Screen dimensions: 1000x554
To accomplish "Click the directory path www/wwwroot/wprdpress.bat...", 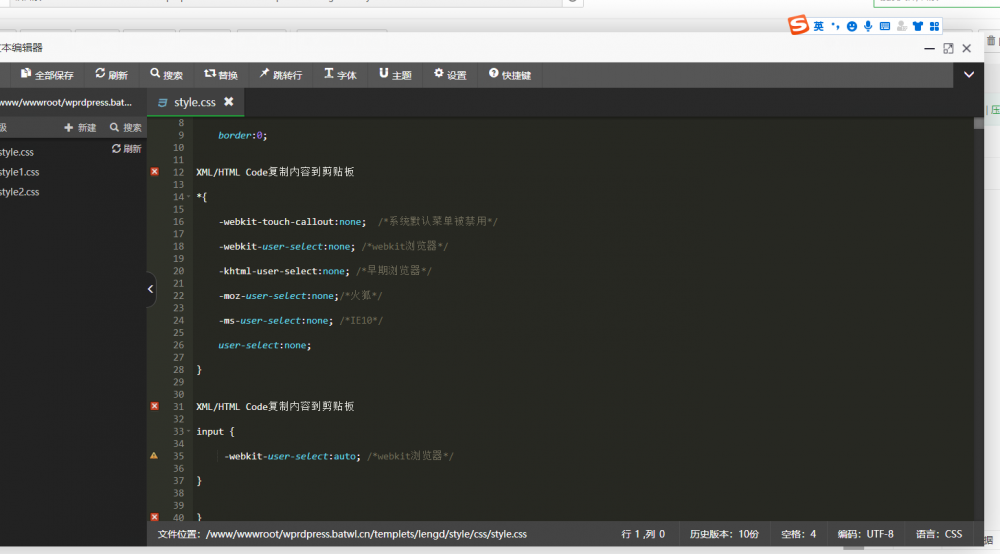I will point(66,102).
